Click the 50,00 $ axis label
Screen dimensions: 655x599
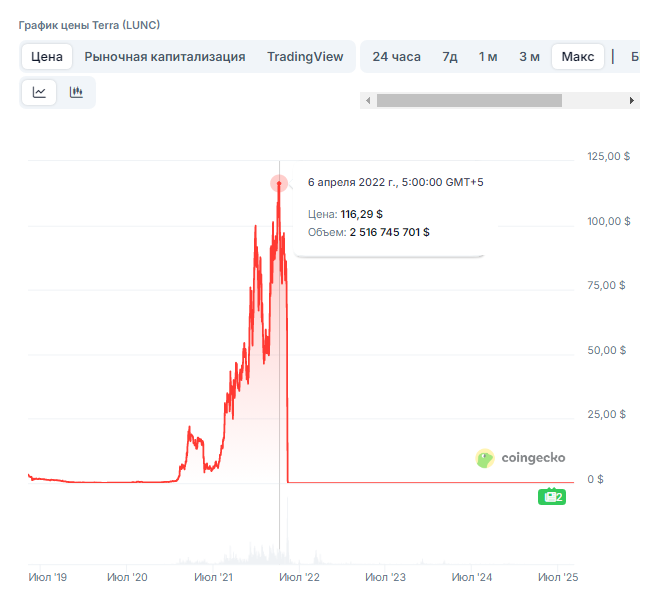(607, 350)
